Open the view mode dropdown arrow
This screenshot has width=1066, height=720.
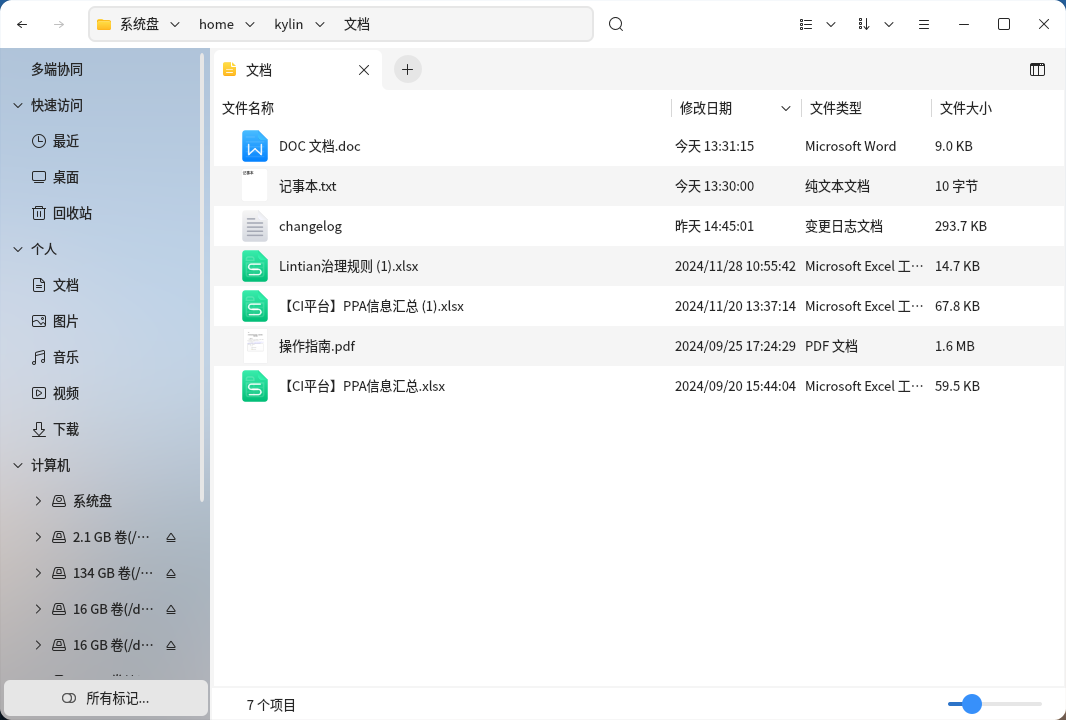pyautogui.click(x=831, y=24)
